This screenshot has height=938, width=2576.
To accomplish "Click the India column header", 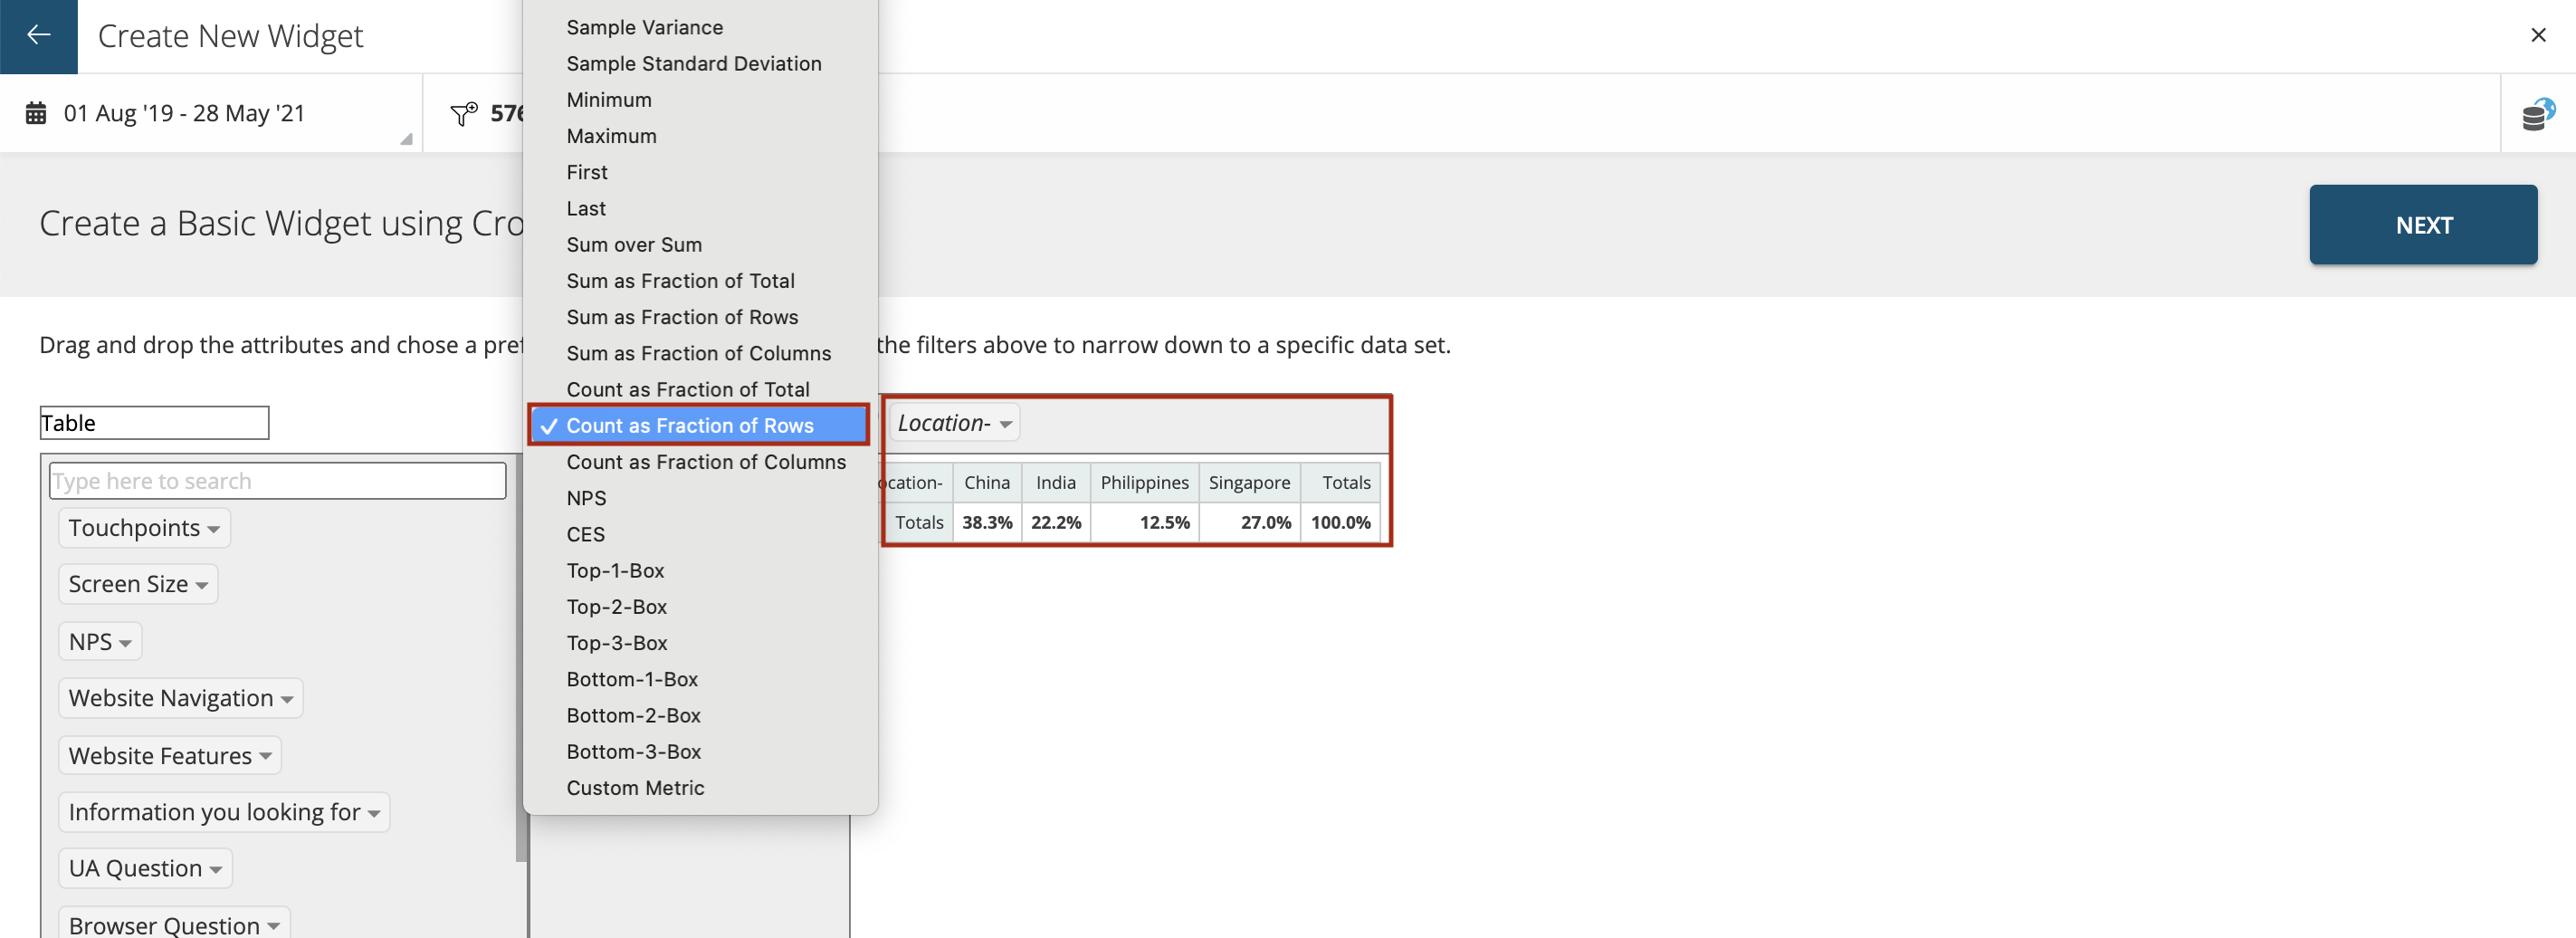I will [1056, 483].
